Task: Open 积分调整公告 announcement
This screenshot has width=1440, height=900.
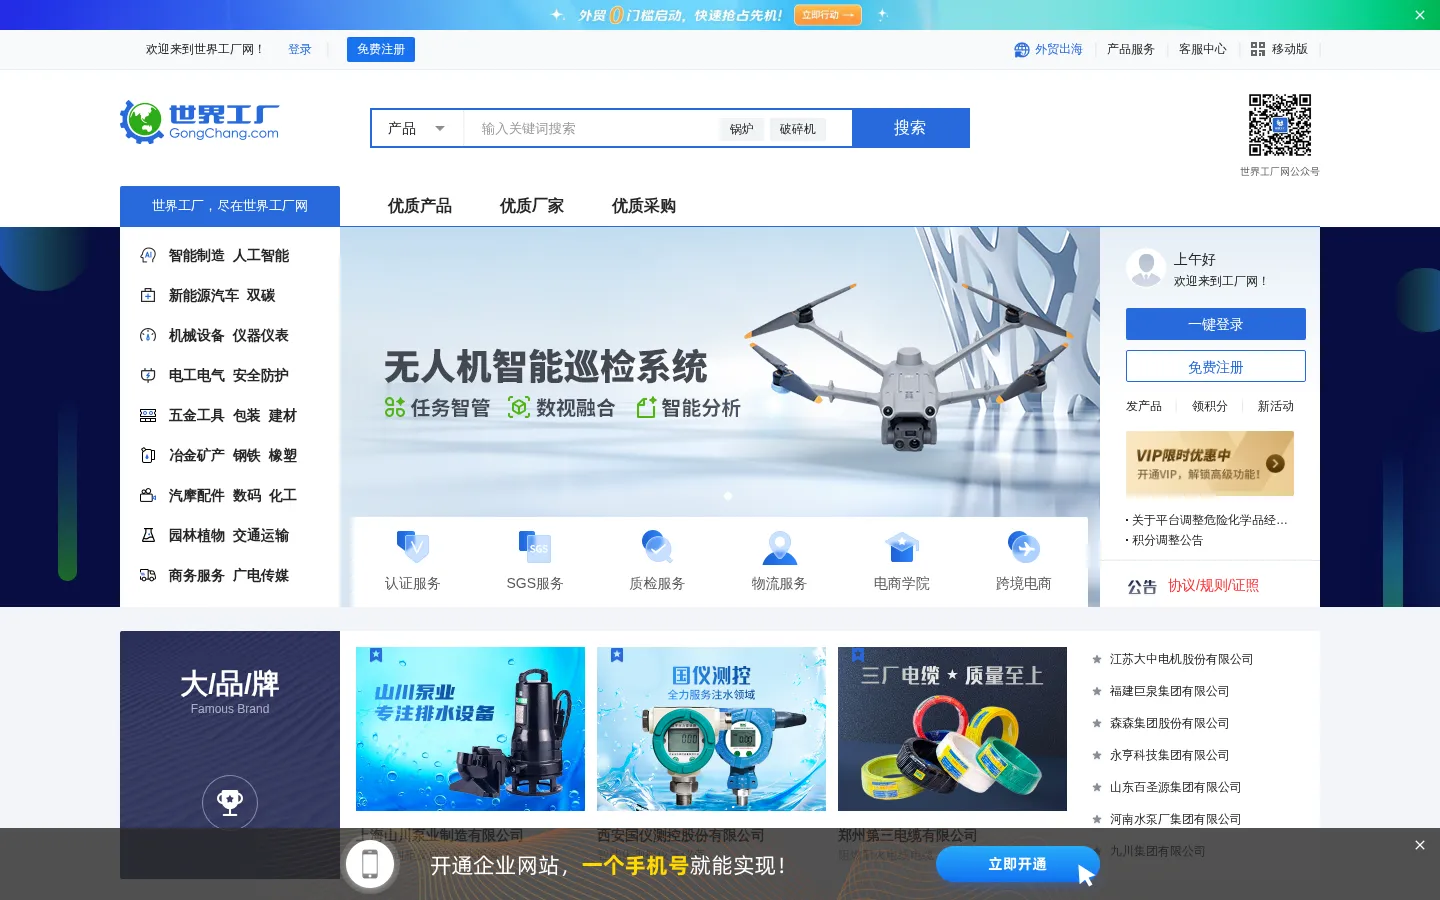Action: pos(1167,540)
